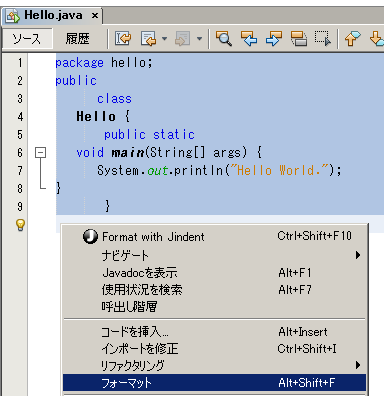Click the class name Hello on line 4
The image size is (384, 400).
[x=96, y=116]
